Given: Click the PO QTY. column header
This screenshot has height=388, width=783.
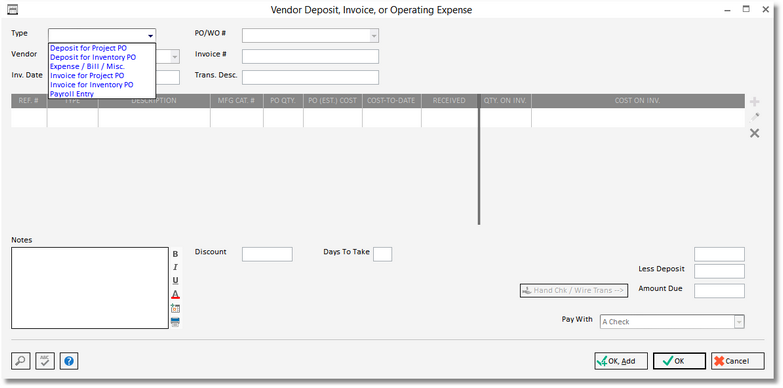Looking at the screenshot, I should [x=283, y=101].
